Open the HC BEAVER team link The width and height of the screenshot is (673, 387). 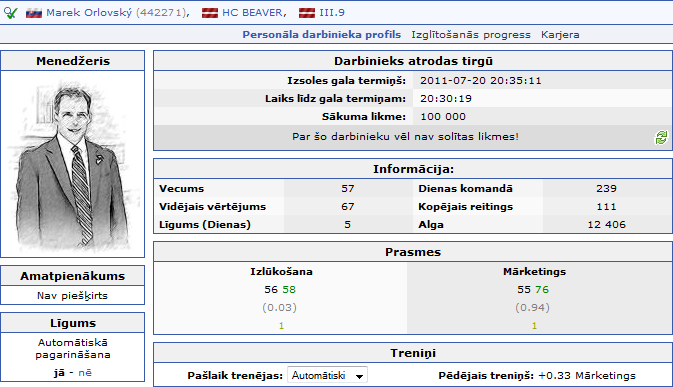pyautogui.click(x=252, y=13)
